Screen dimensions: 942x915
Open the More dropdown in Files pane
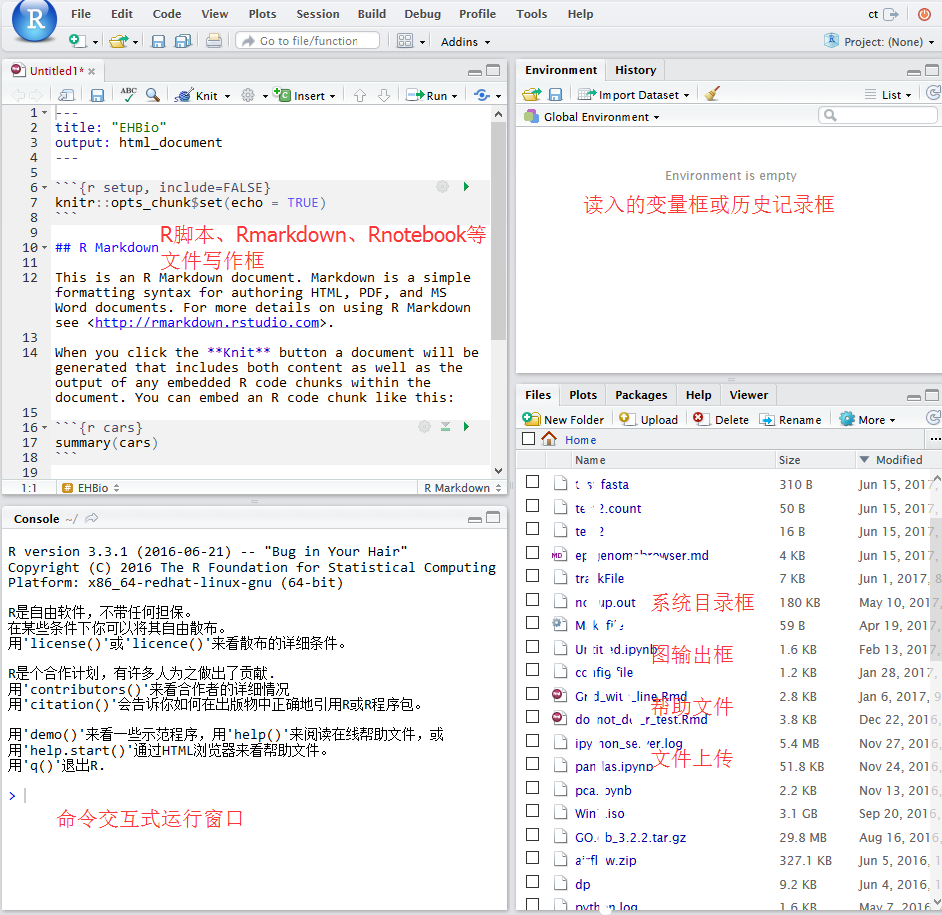868,419
